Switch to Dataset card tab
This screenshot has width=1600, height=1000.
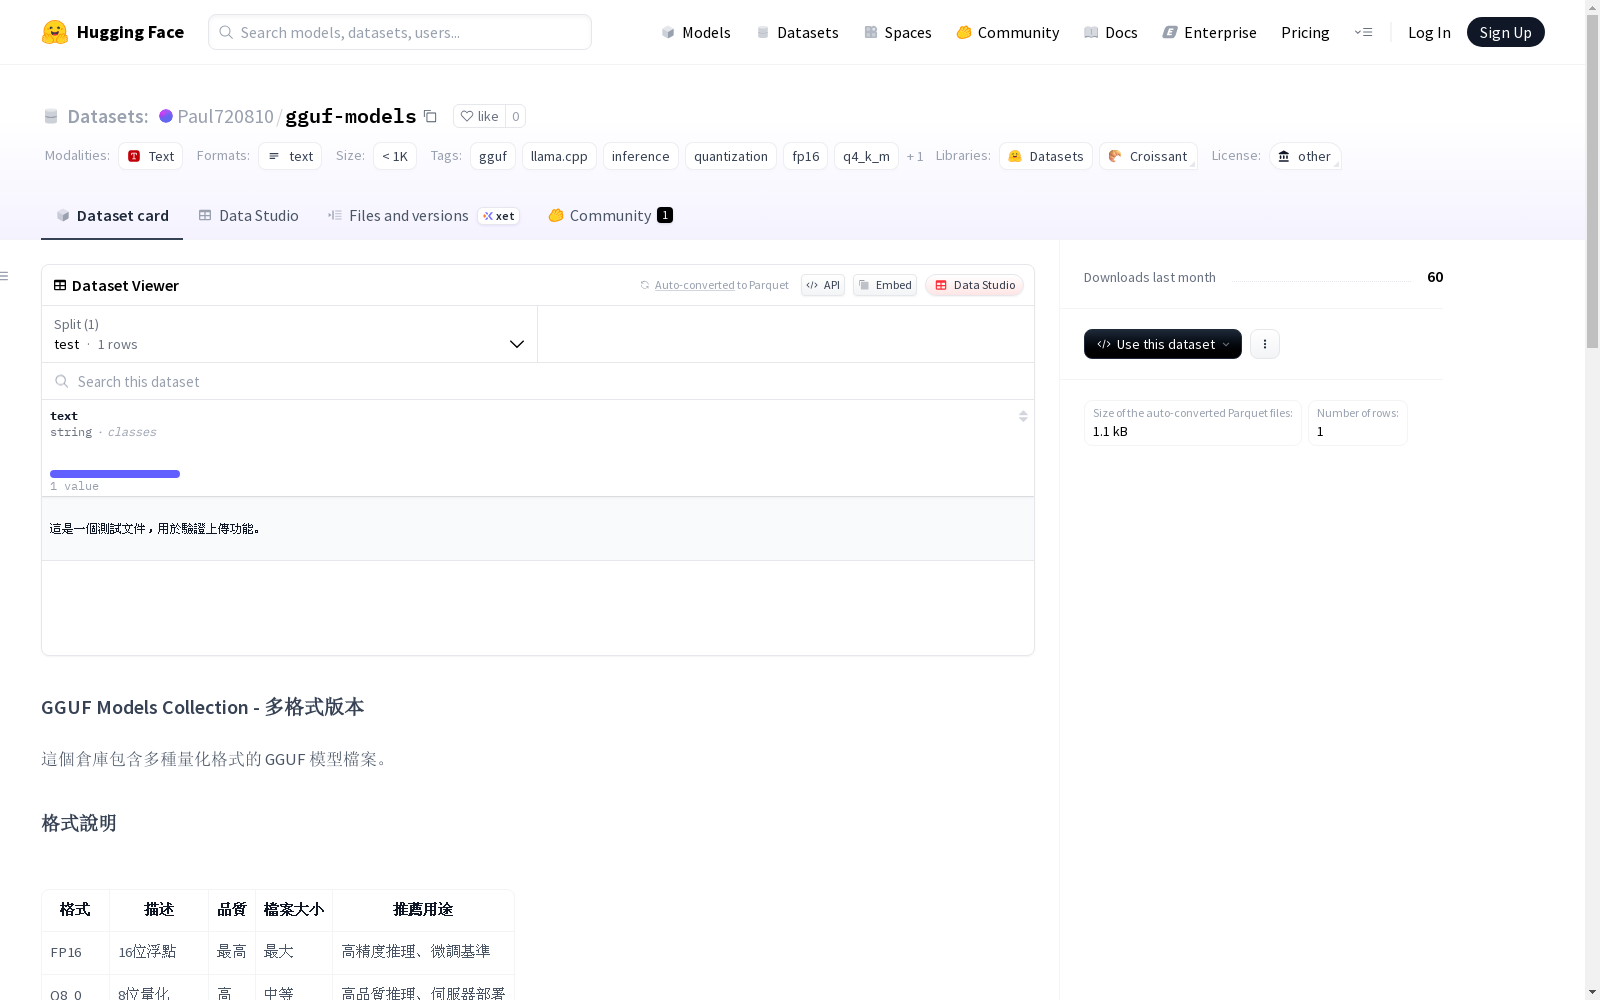(112, 216)
